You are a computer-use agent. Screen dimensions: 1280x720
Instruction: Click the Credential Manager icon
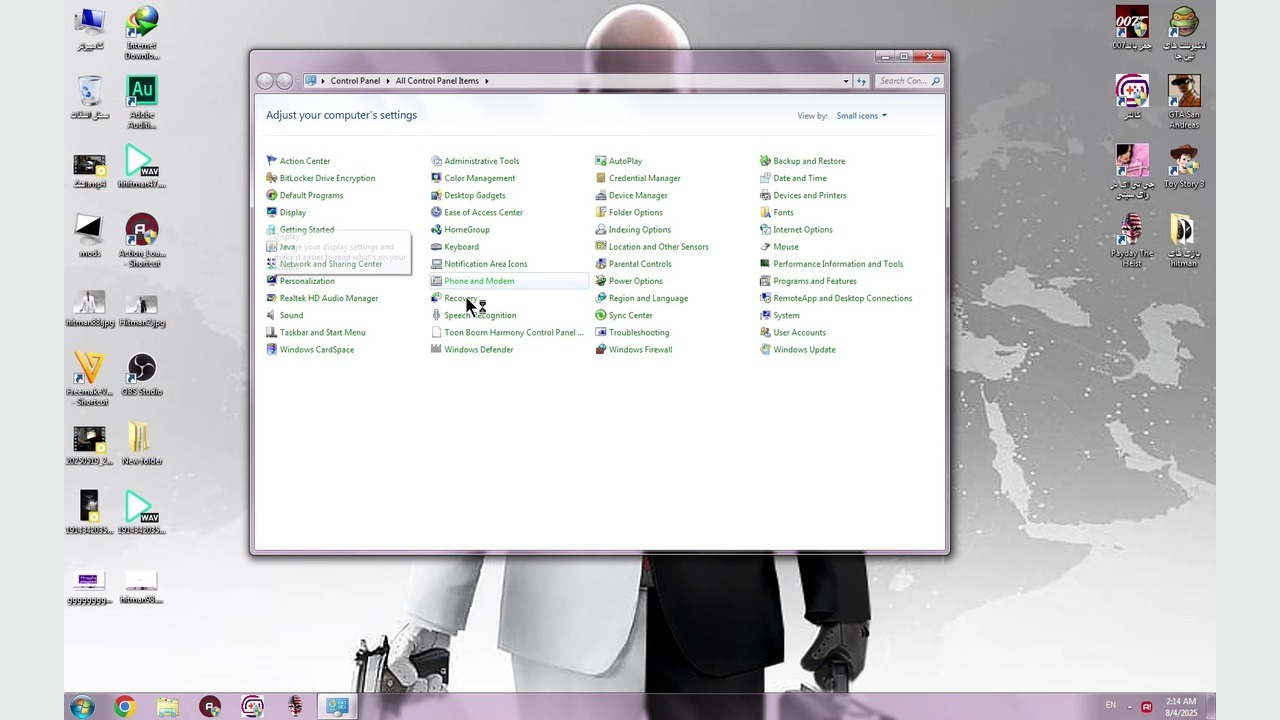tap(600, 178)
